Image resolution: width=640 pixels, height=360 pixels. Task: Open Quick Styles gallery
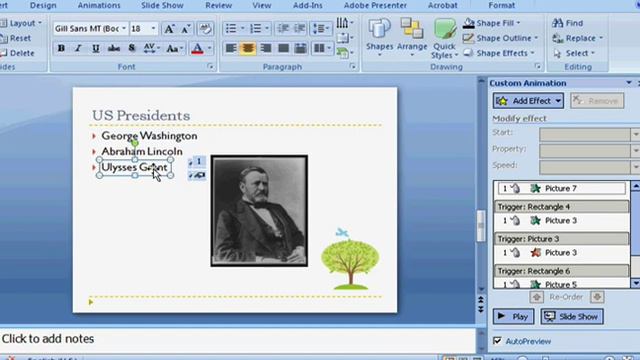click(444, 39)
